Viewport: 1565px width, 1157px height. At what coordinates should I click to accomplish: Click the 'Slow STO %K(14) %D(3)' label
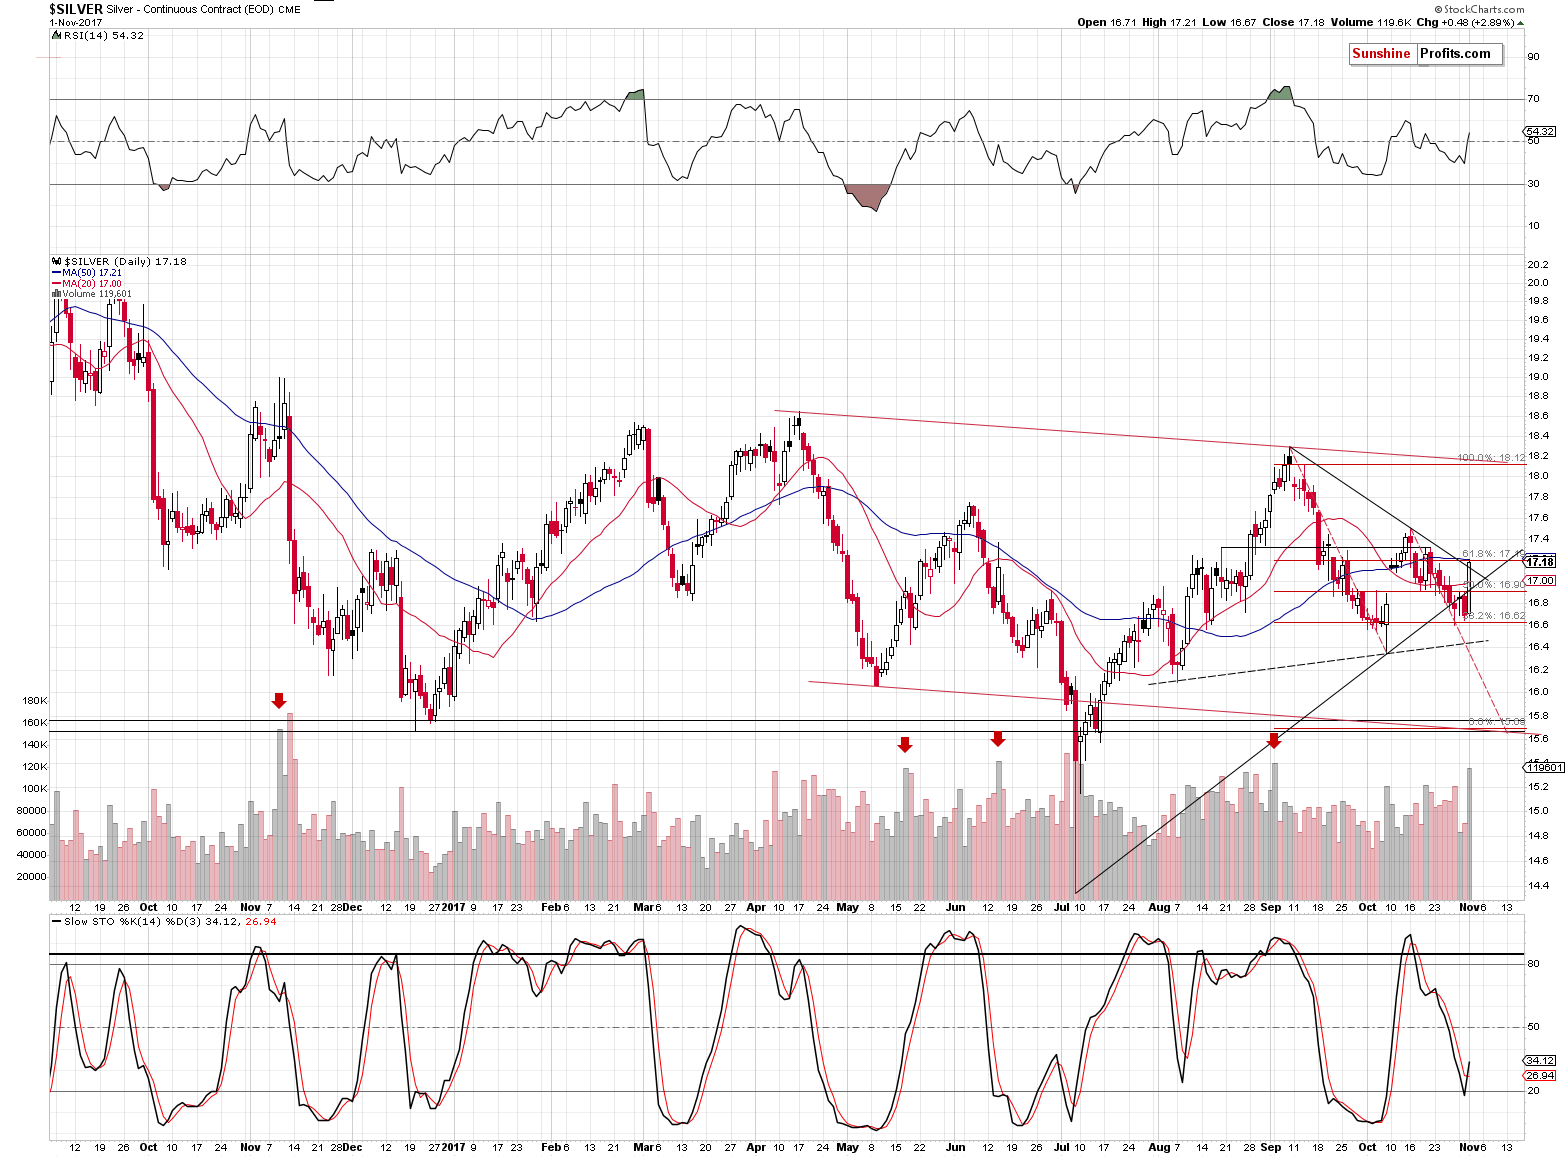[132, 921]
